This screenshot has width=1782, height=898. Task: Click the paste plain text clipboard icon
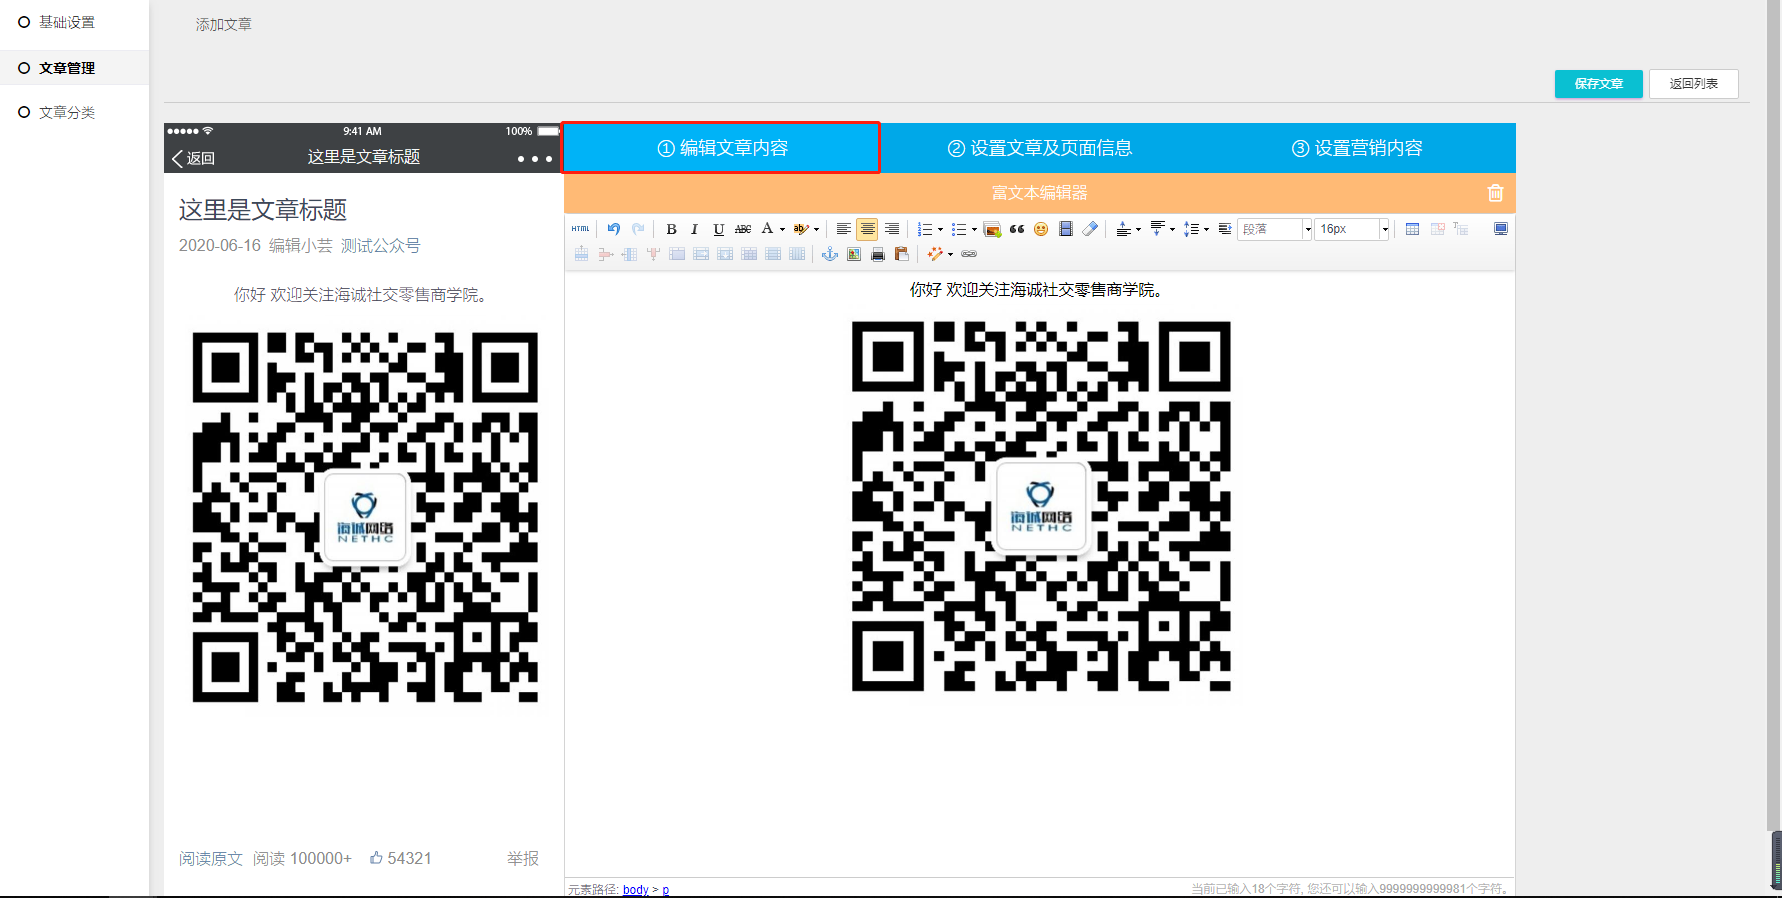902,254
